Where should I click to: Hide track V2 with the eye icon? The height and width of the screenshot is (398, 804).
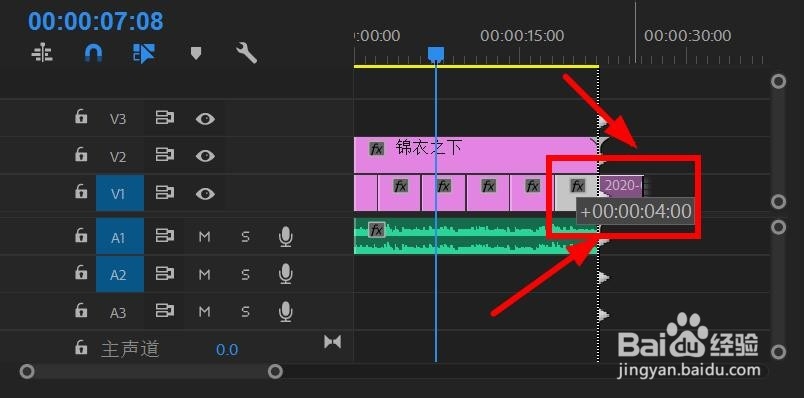click(205, 156)
